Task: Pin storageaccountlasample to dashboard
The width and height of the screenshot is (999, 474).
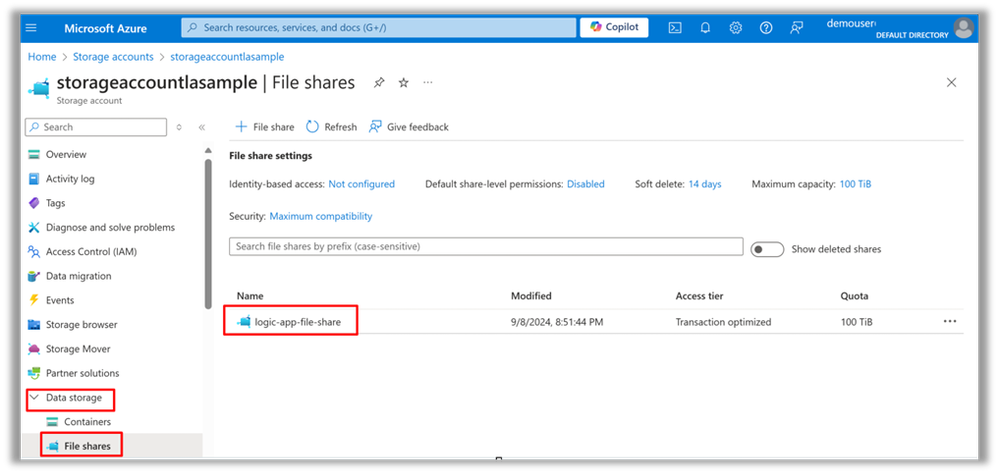Action: [x=379, y=83]
